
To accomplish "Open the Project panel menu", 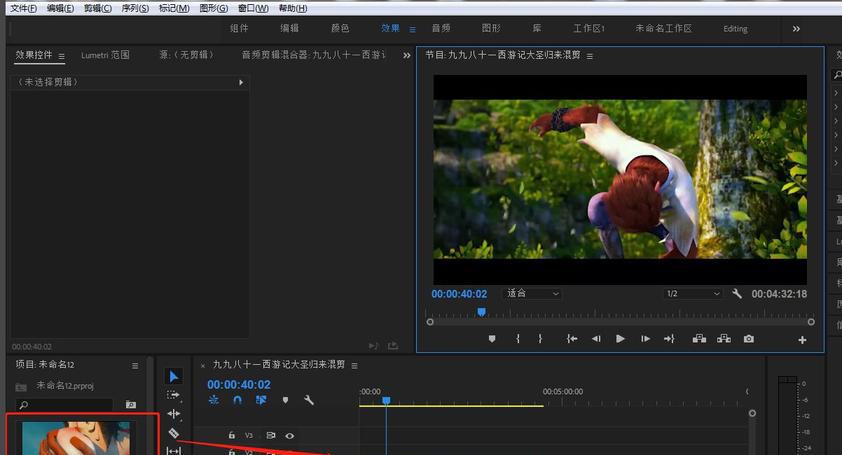I will click(x=135, y=366).
